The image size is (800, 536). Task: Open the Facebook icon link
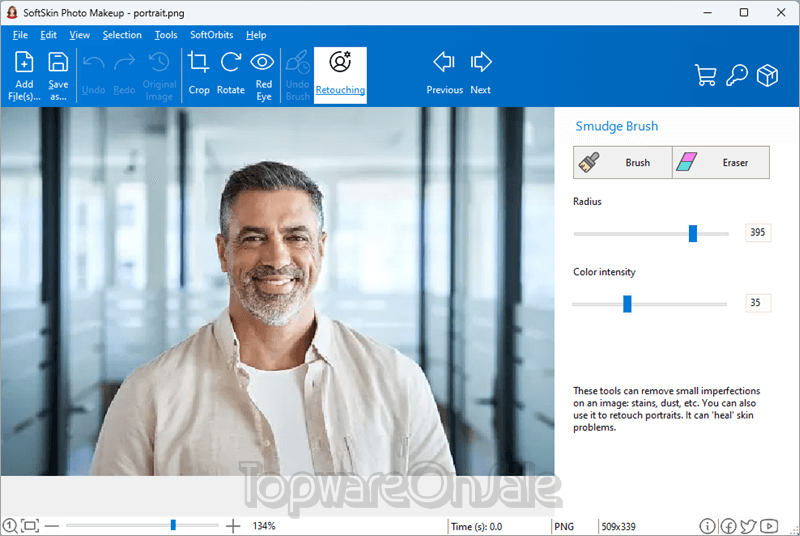pyautogui.click(x=728, y=526)
